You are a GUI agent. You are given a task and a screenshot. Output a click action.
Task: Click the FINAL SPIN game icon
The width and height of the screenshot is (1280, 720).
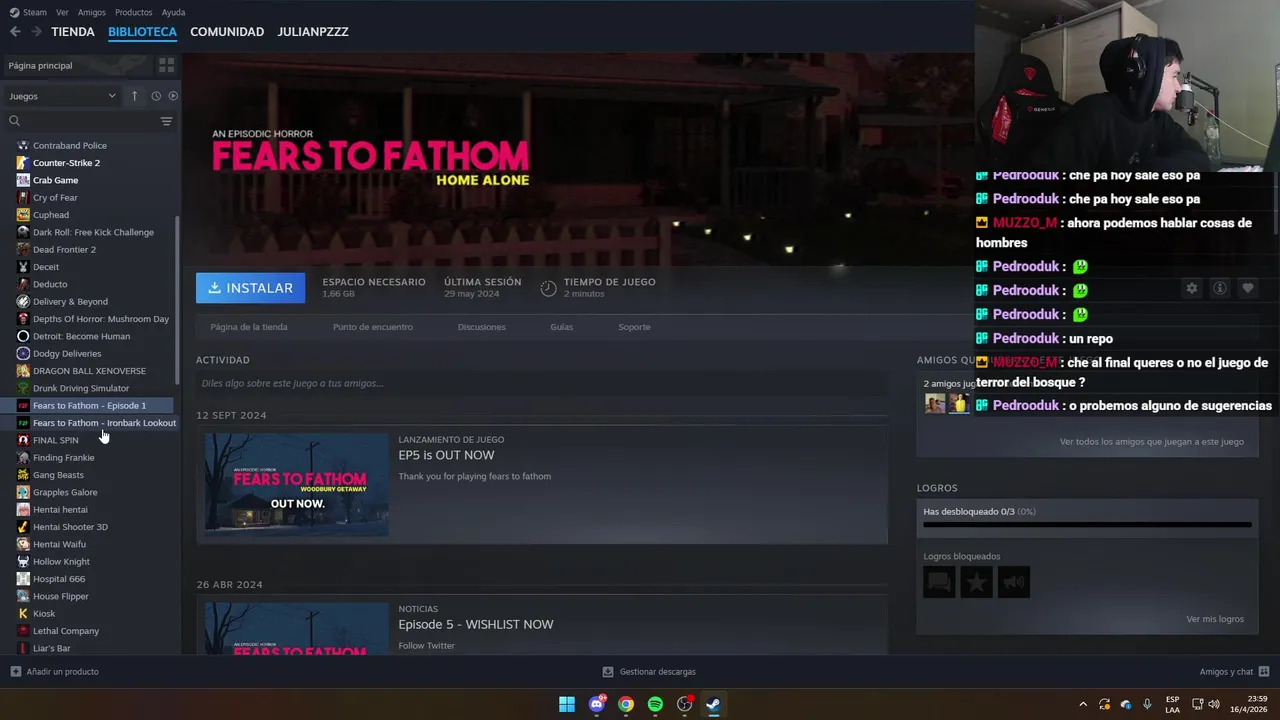23,440
